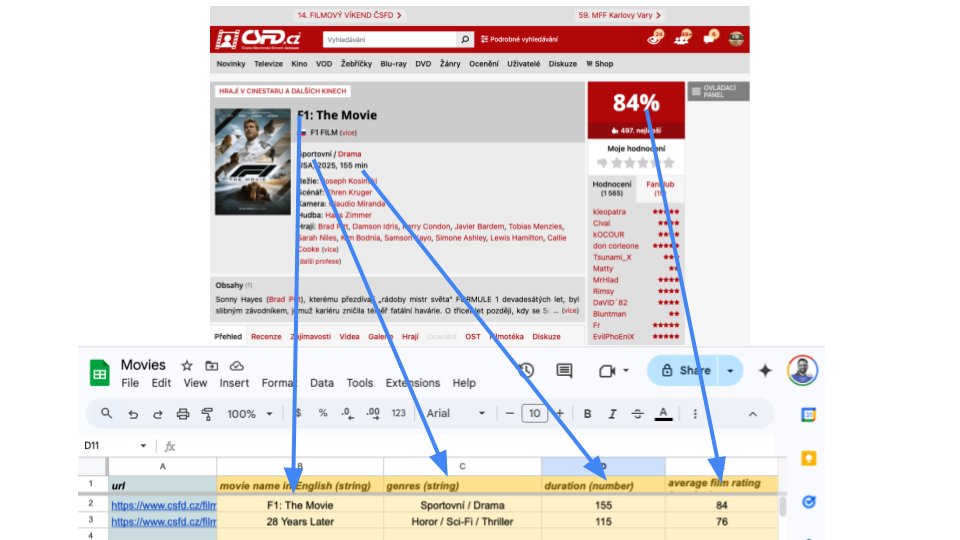Switch to the OST tab

pos(473,336)
